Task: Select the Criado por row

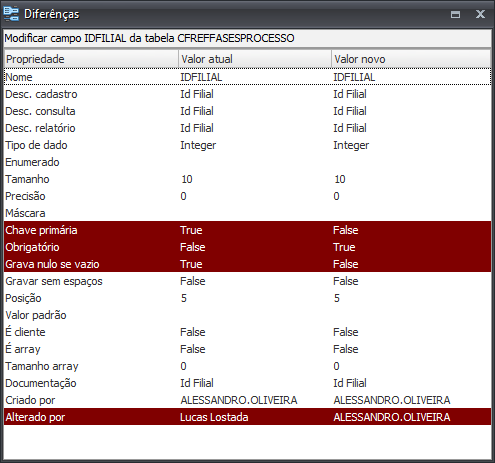Action: click(247, 400)
